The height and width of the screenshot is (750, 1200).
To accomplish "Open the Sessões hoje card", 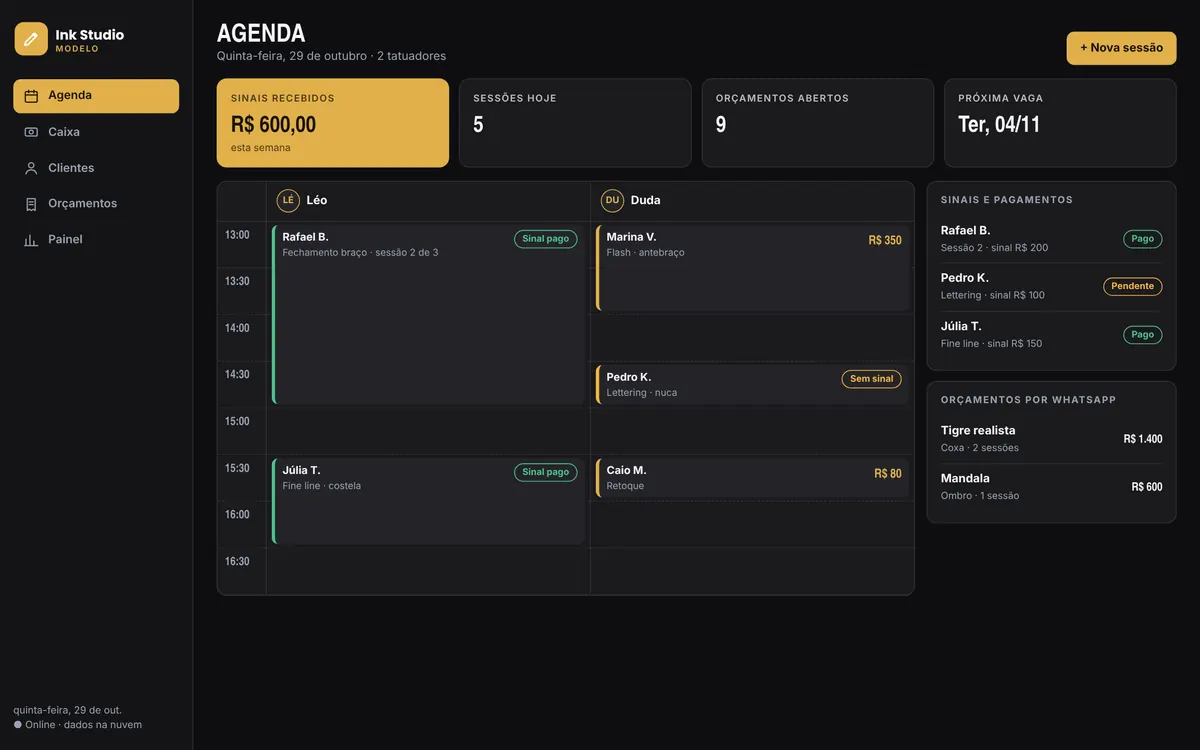I will pos(575,123).
